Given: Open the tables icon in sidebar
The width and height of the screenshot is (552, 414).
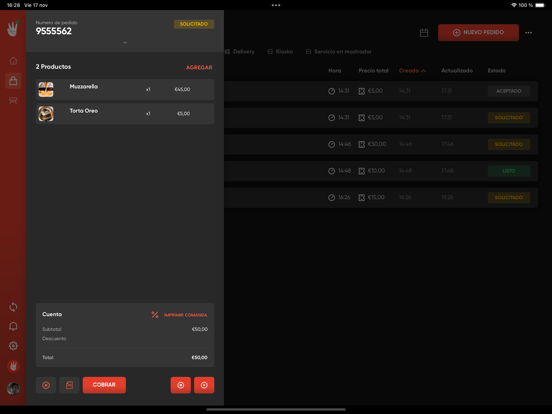Looking at the screenshot, I should 13,101.
